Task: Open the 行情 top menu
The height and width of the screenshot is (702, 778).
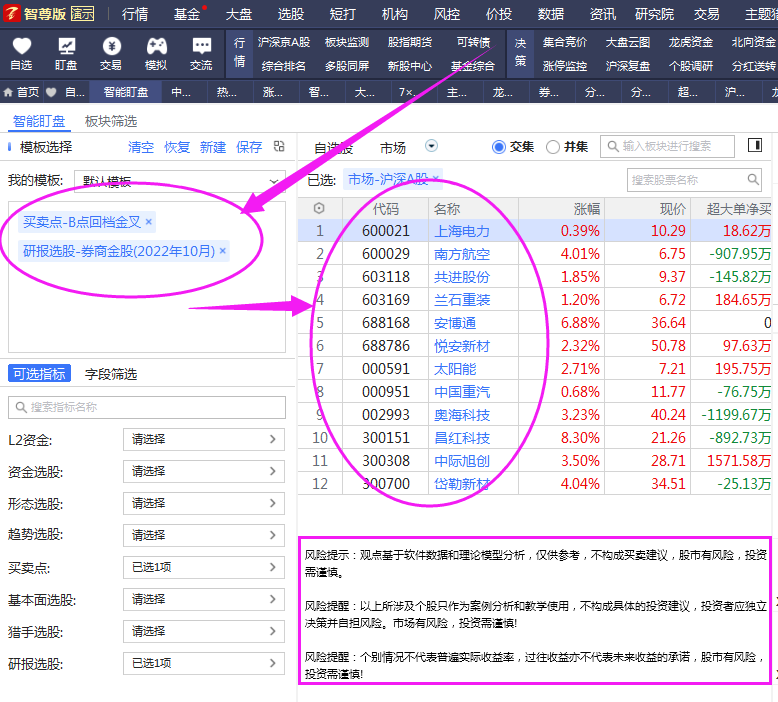Action: tap(135, 14)
